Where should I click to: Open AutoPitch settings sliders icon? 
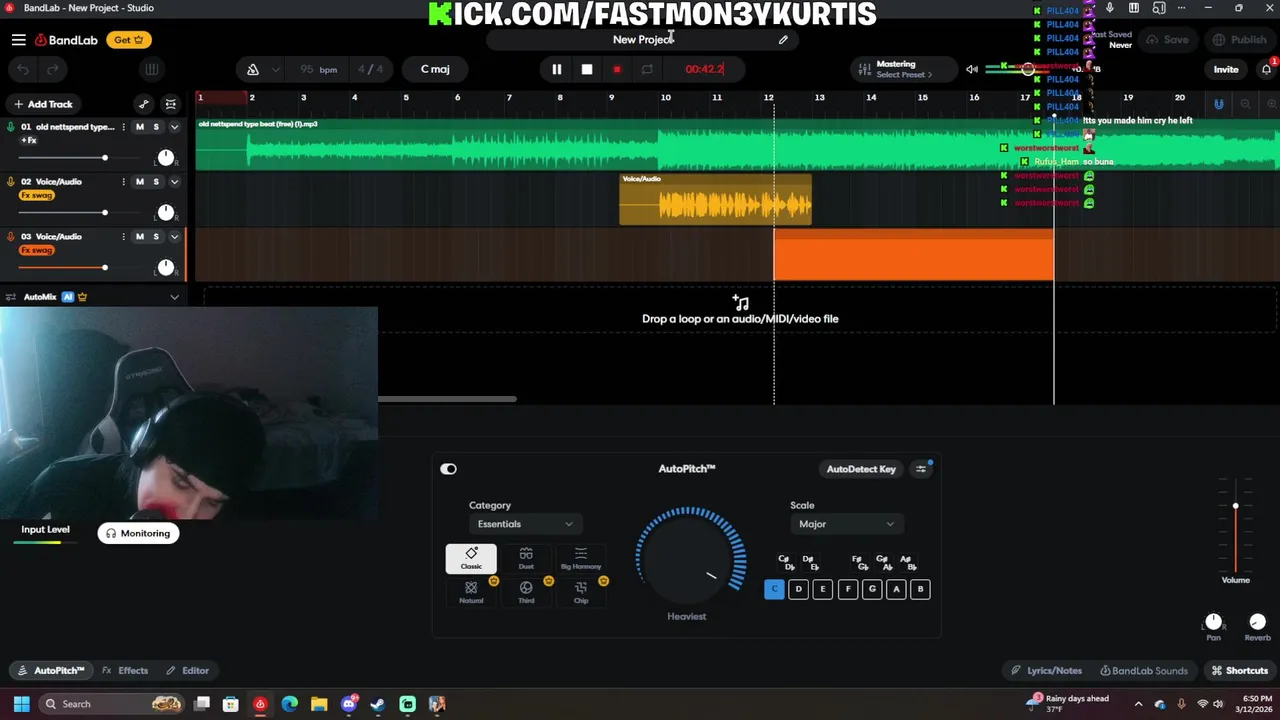922,469
